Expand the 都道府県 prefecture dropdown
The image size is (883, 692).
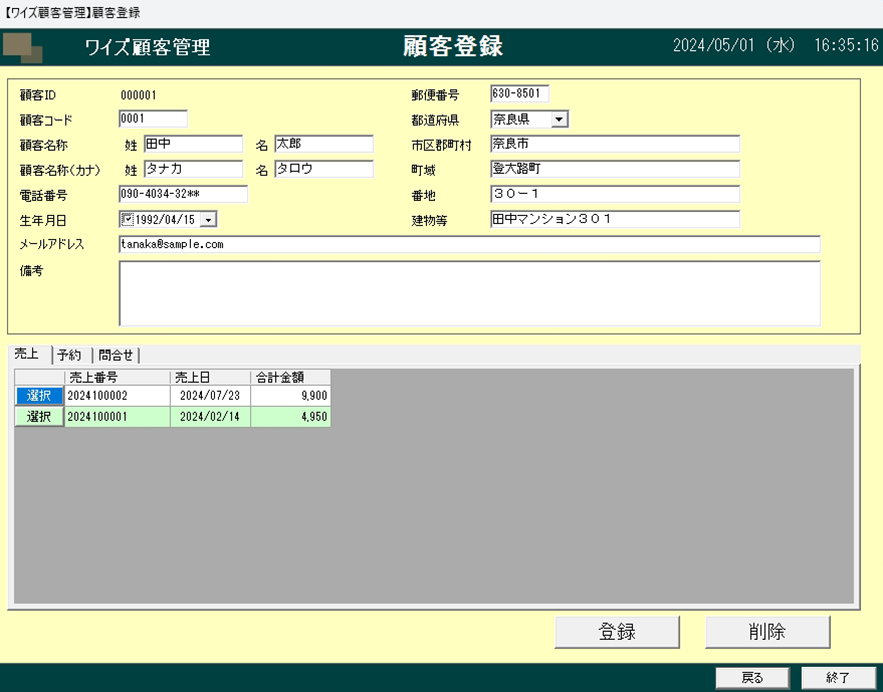(559, 120)
